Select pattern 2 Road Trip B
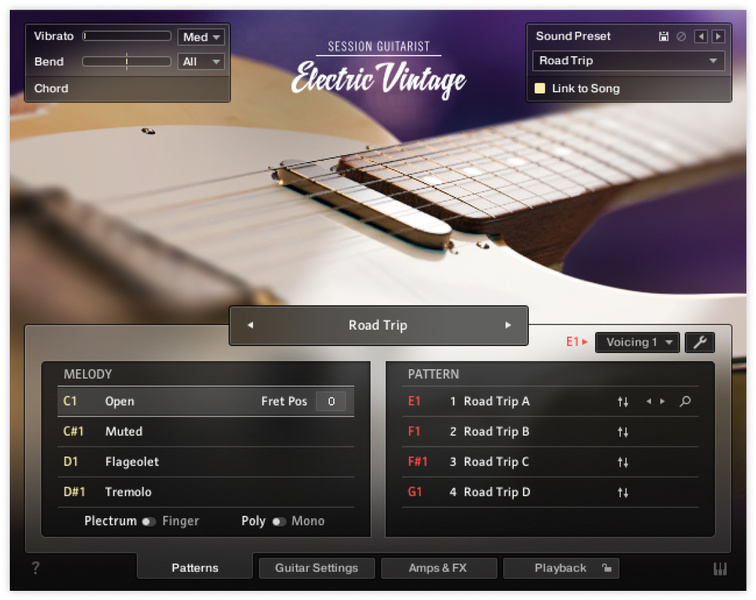The height and width of the screenshot is (600, 756). click(550, 432)
